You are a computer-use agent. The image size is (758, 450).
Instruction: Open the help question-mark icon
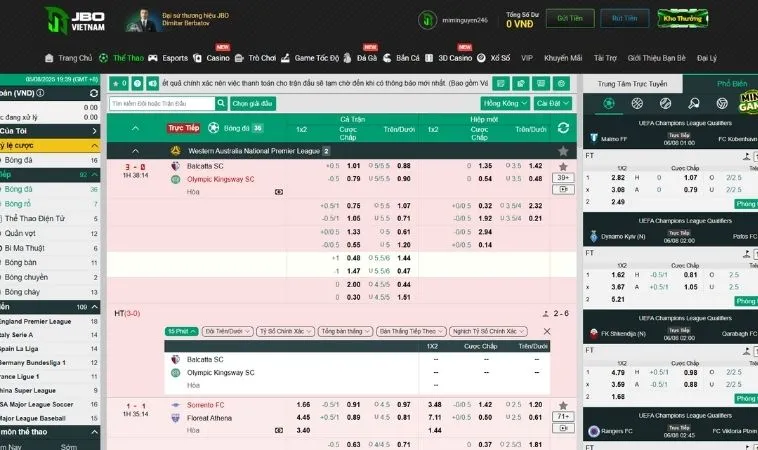[x=137, y=84]
